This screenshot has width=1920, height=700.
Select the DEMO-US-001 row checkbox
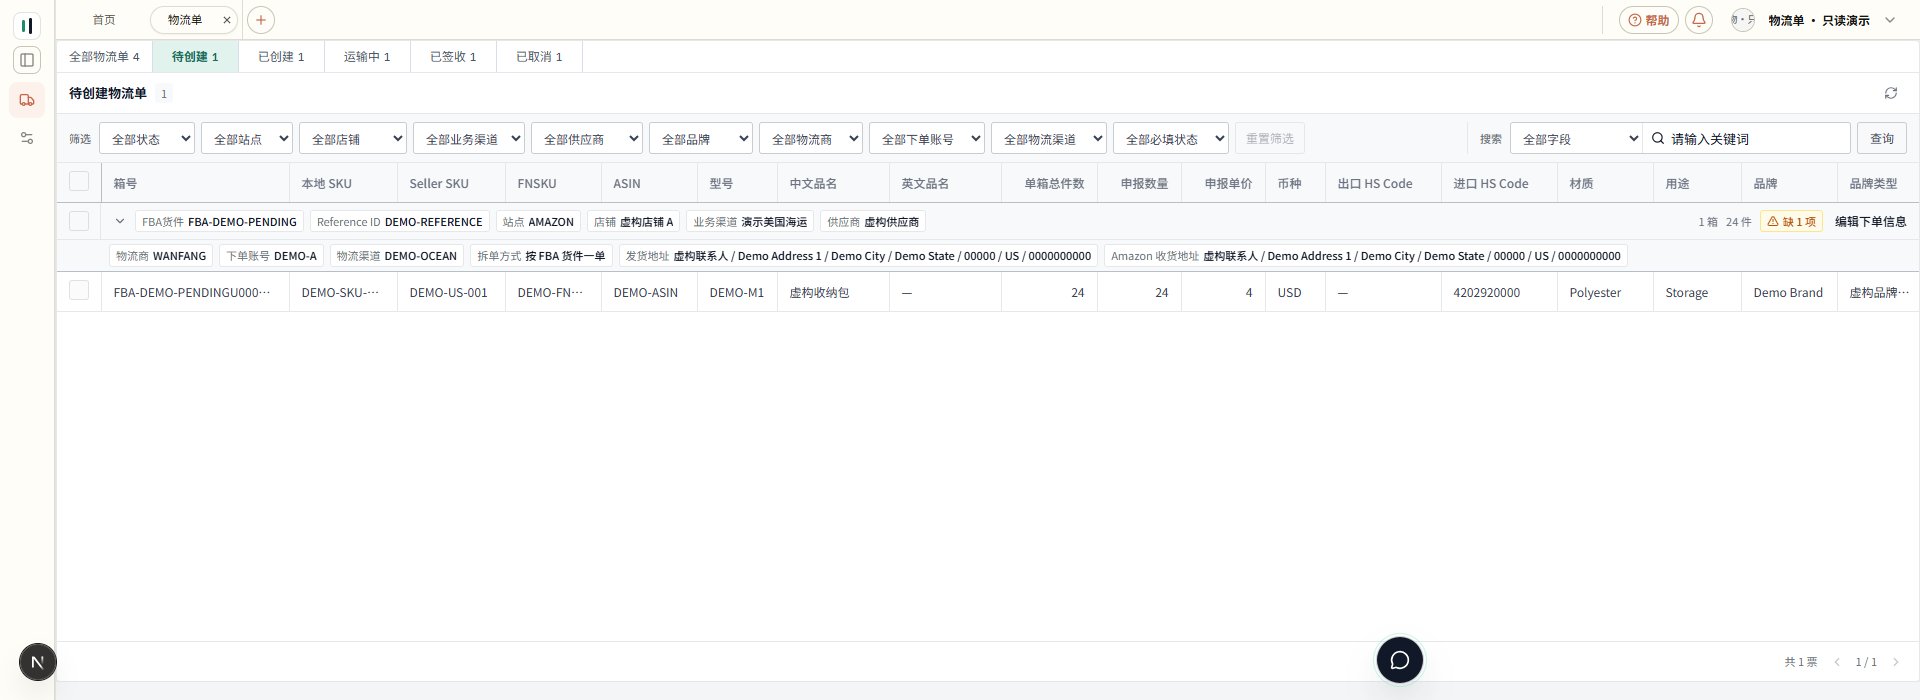coord(79,291)
